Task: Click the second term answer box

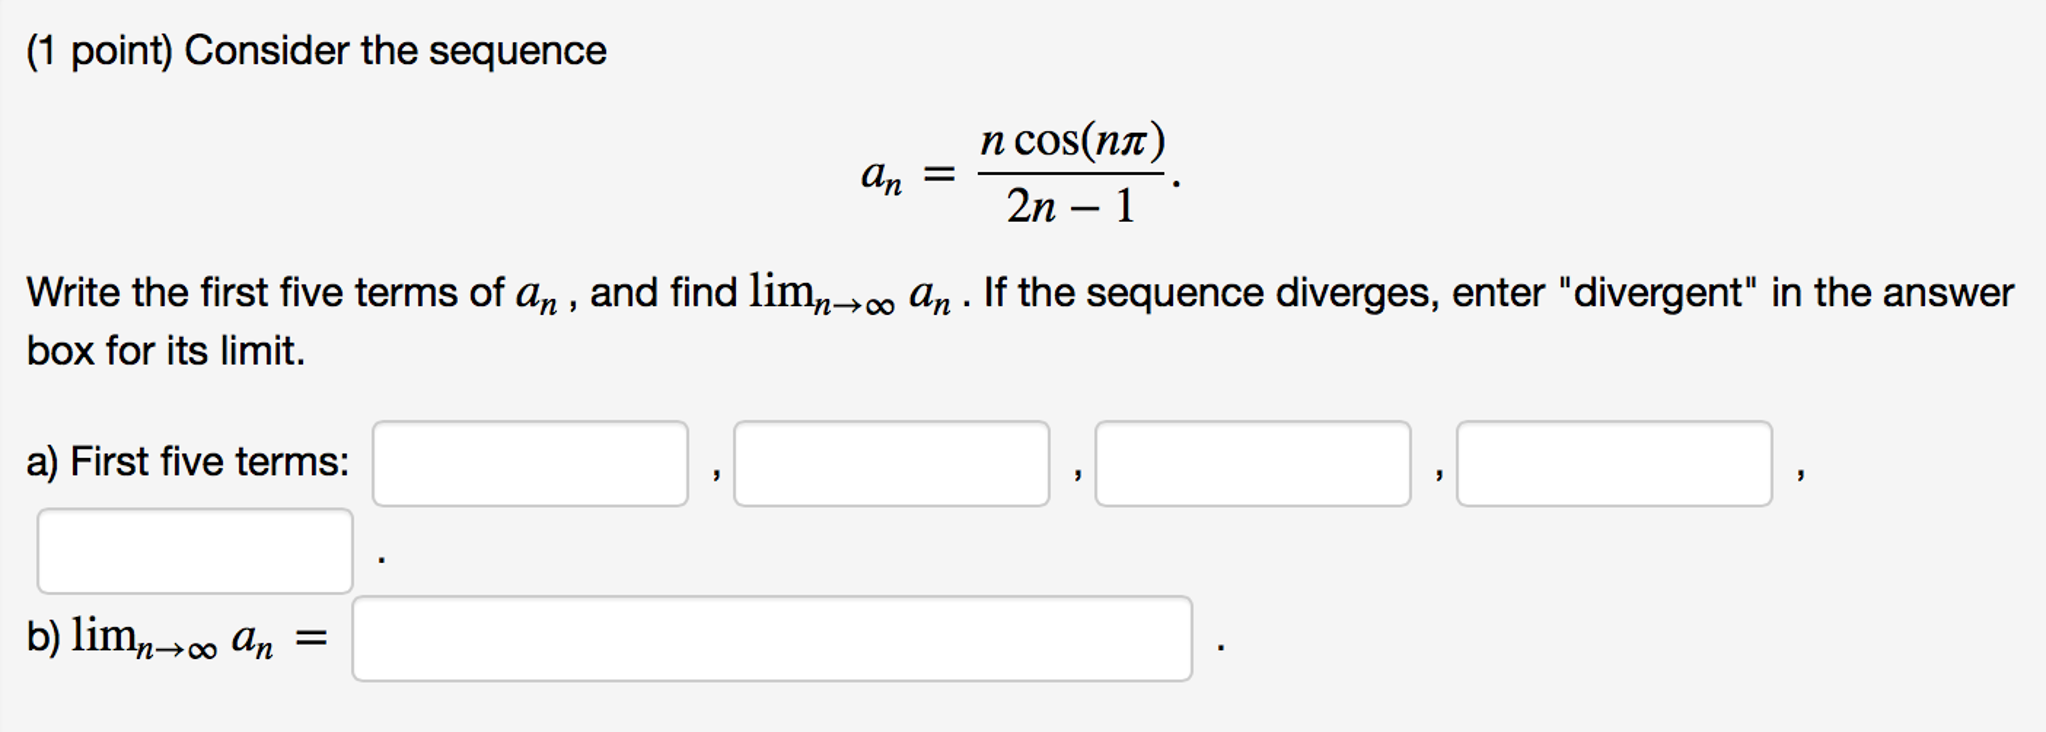Action: coord(890,462)
